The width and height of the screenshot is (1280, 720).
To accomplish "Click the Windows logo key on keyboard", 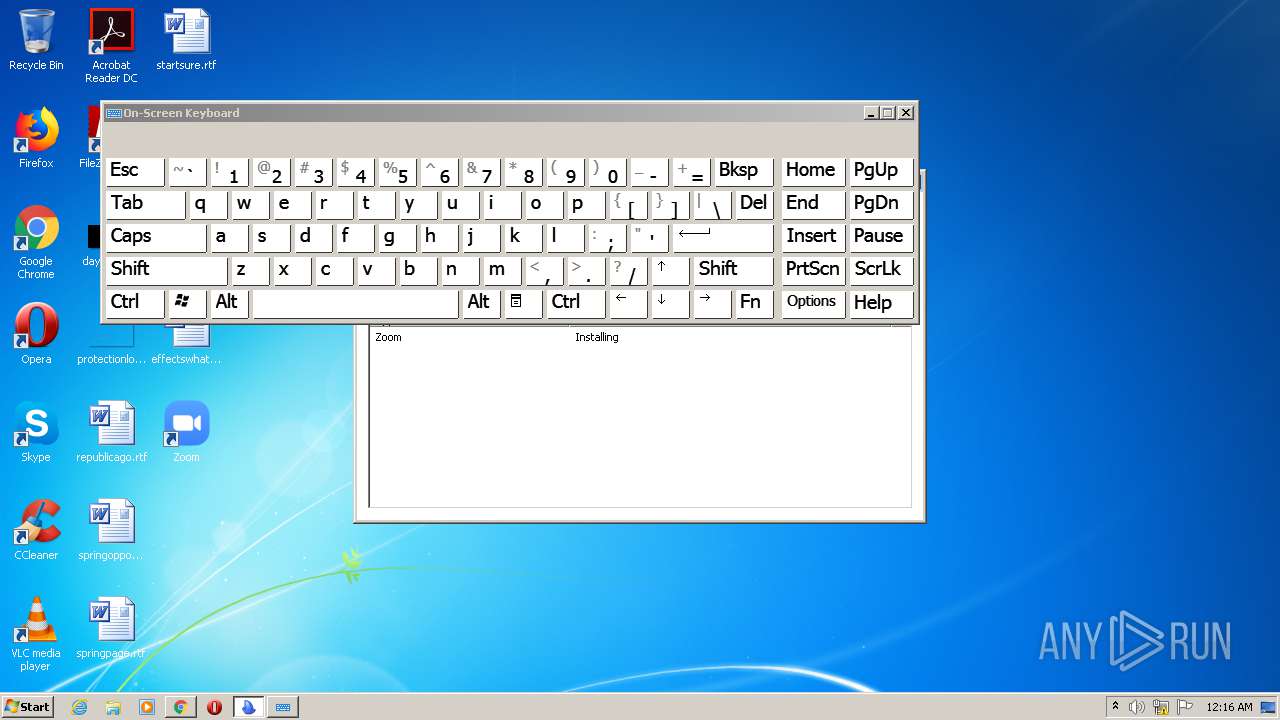I will [x=187, y=302].
